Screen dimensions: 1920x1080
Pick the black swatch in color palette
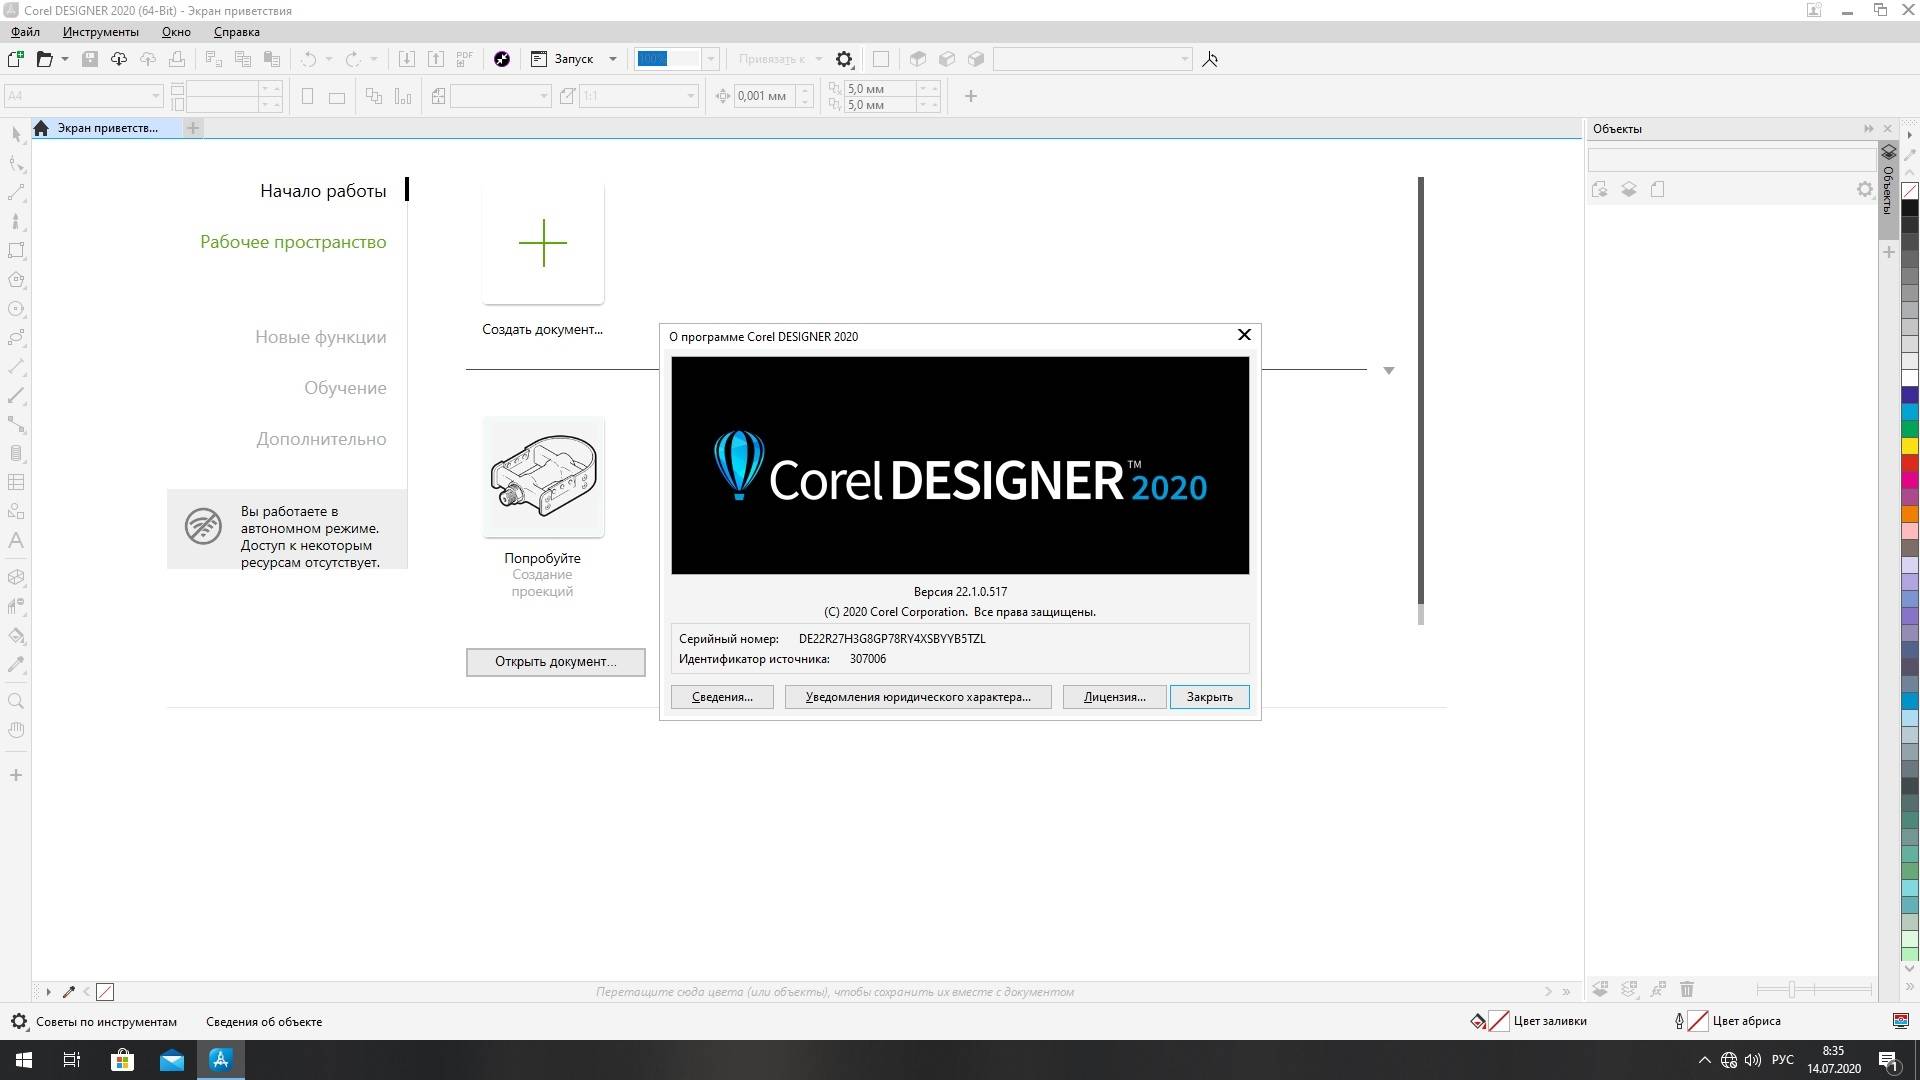(x=1909, y=208)
